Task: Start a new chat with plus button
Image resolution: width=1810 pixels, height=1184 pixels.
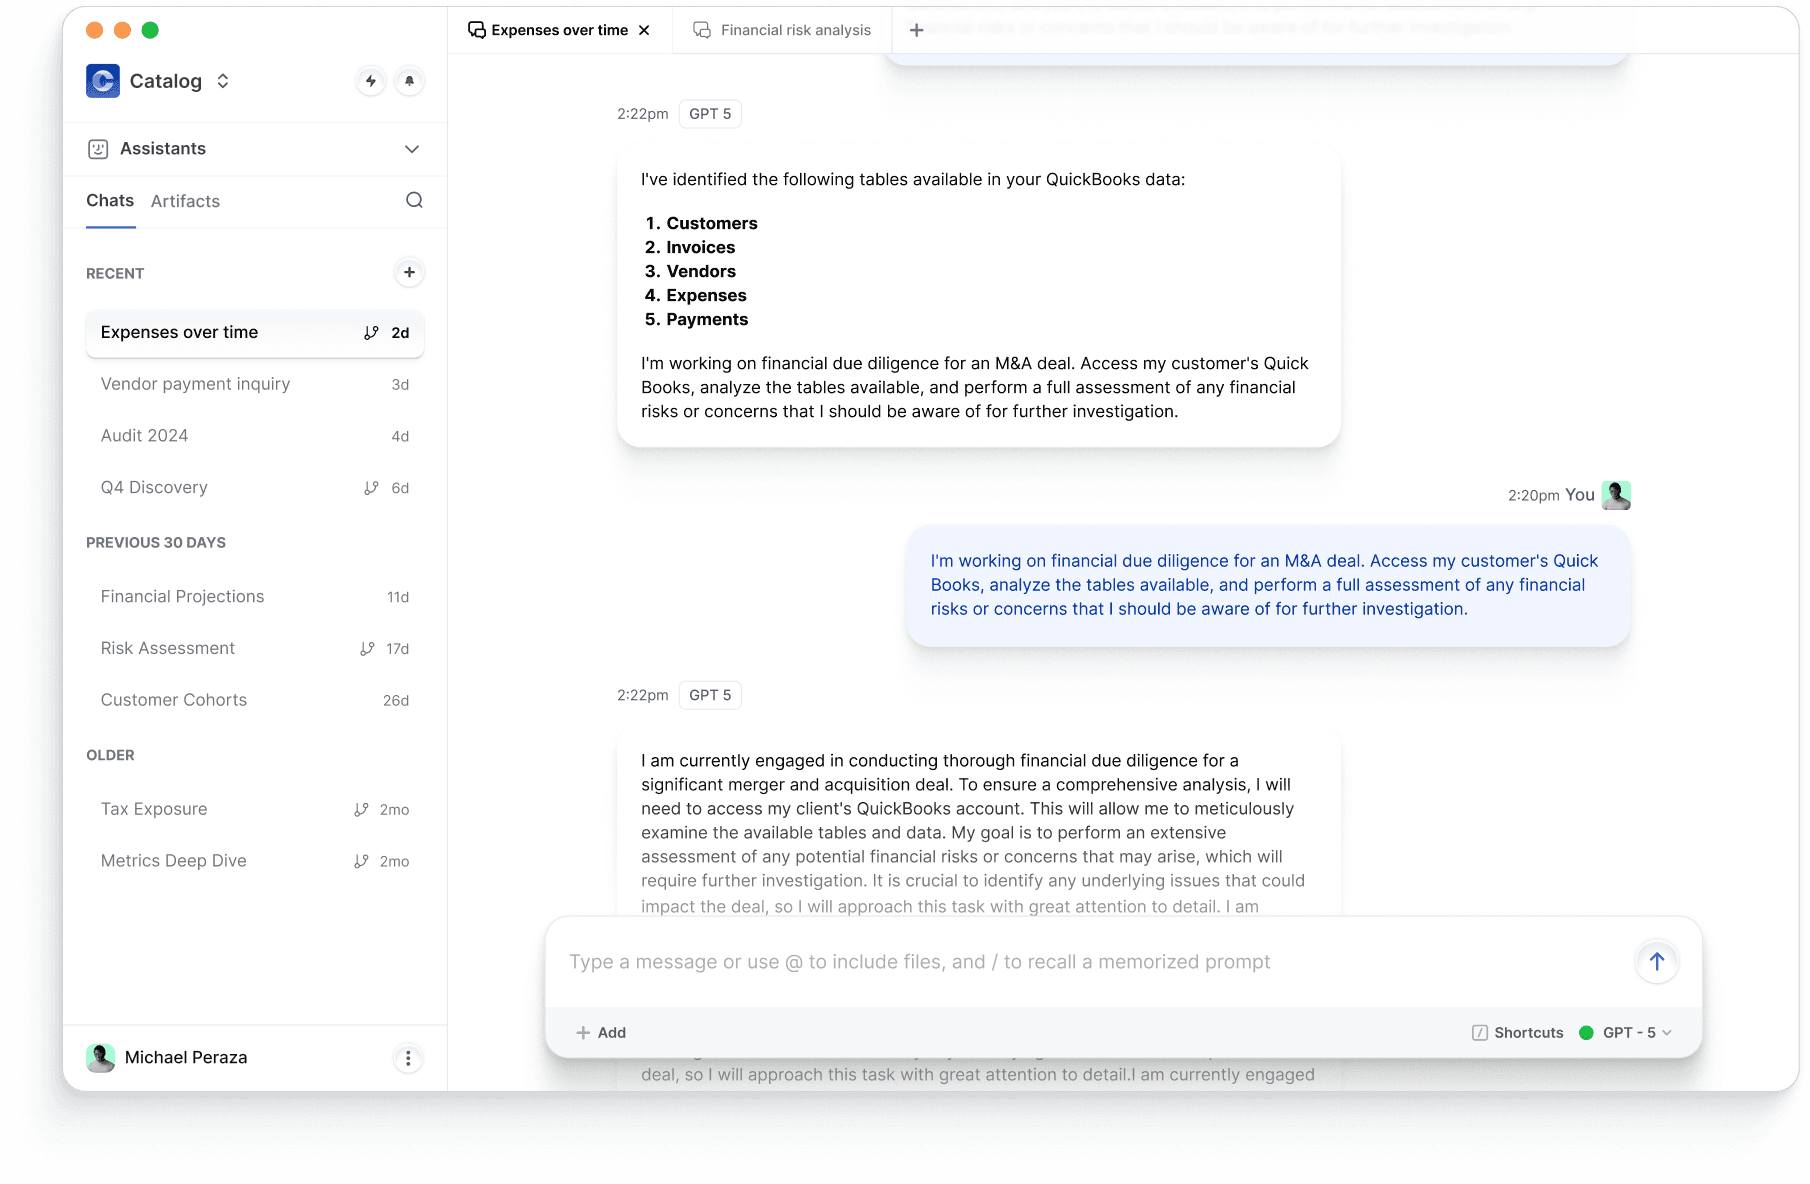Action: (x=409, y=272)
